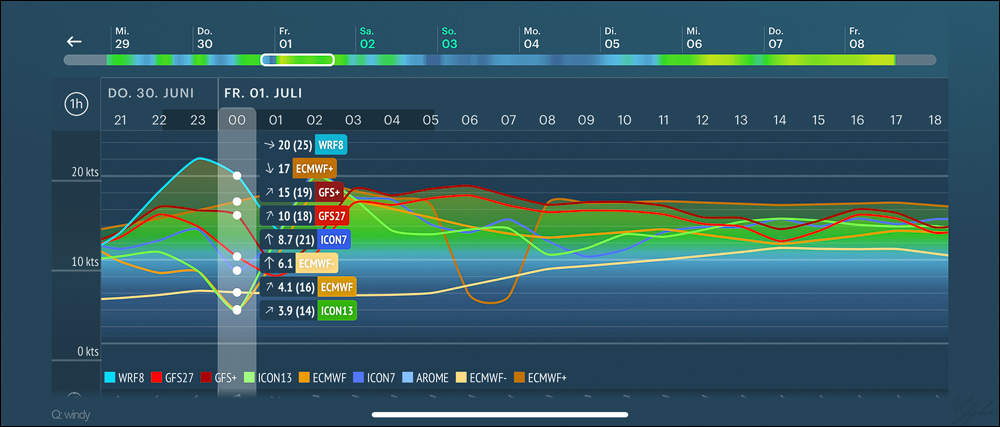This screenshot has width=1000, height=427.
Task: Select day Di. 05 in timeline
Action: tap(612, 38)
